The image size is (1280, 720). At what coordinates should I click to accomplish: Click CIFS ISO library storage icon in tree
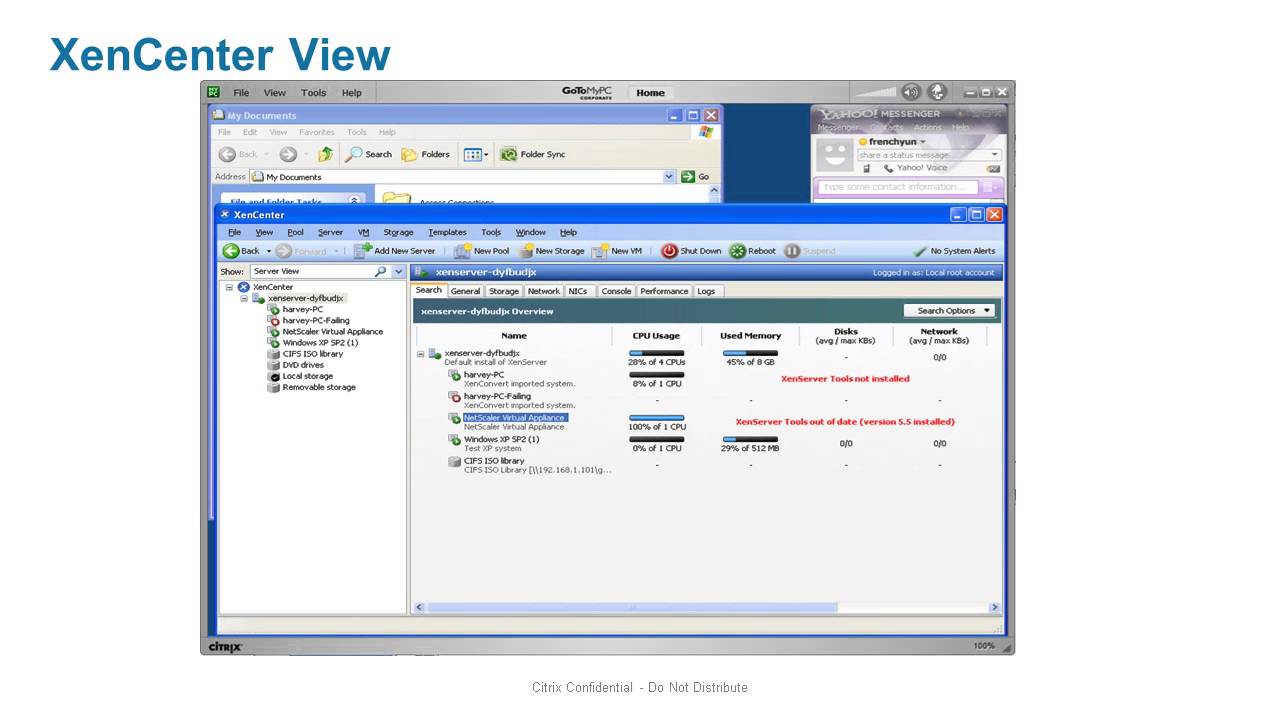point(273,354)
